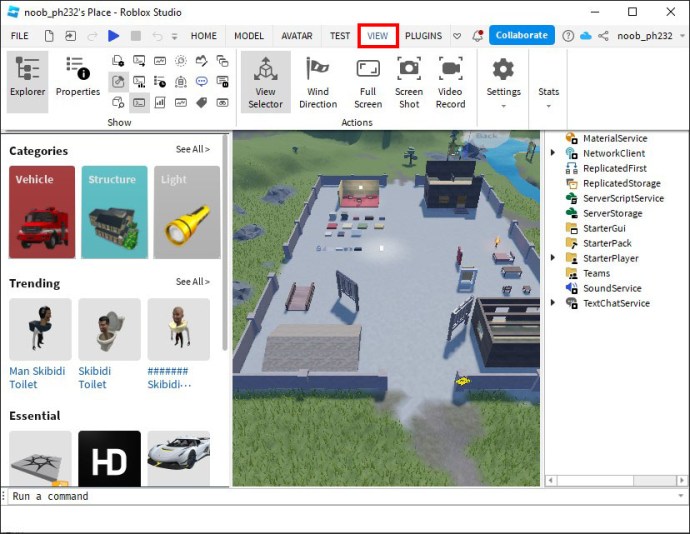
Task: Take a Screen Shot
Action: click(409, 81)
